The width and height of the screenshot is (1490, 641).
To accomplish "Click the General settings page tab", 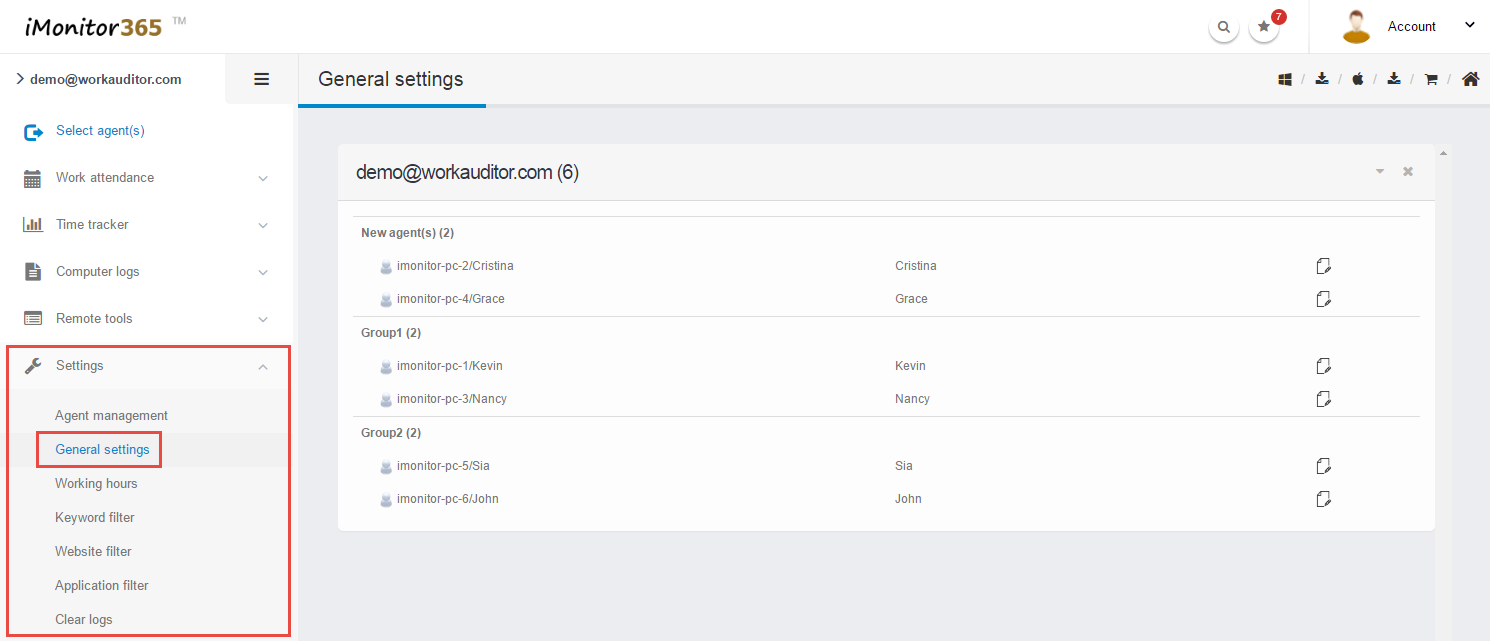I will pos(391,79).
